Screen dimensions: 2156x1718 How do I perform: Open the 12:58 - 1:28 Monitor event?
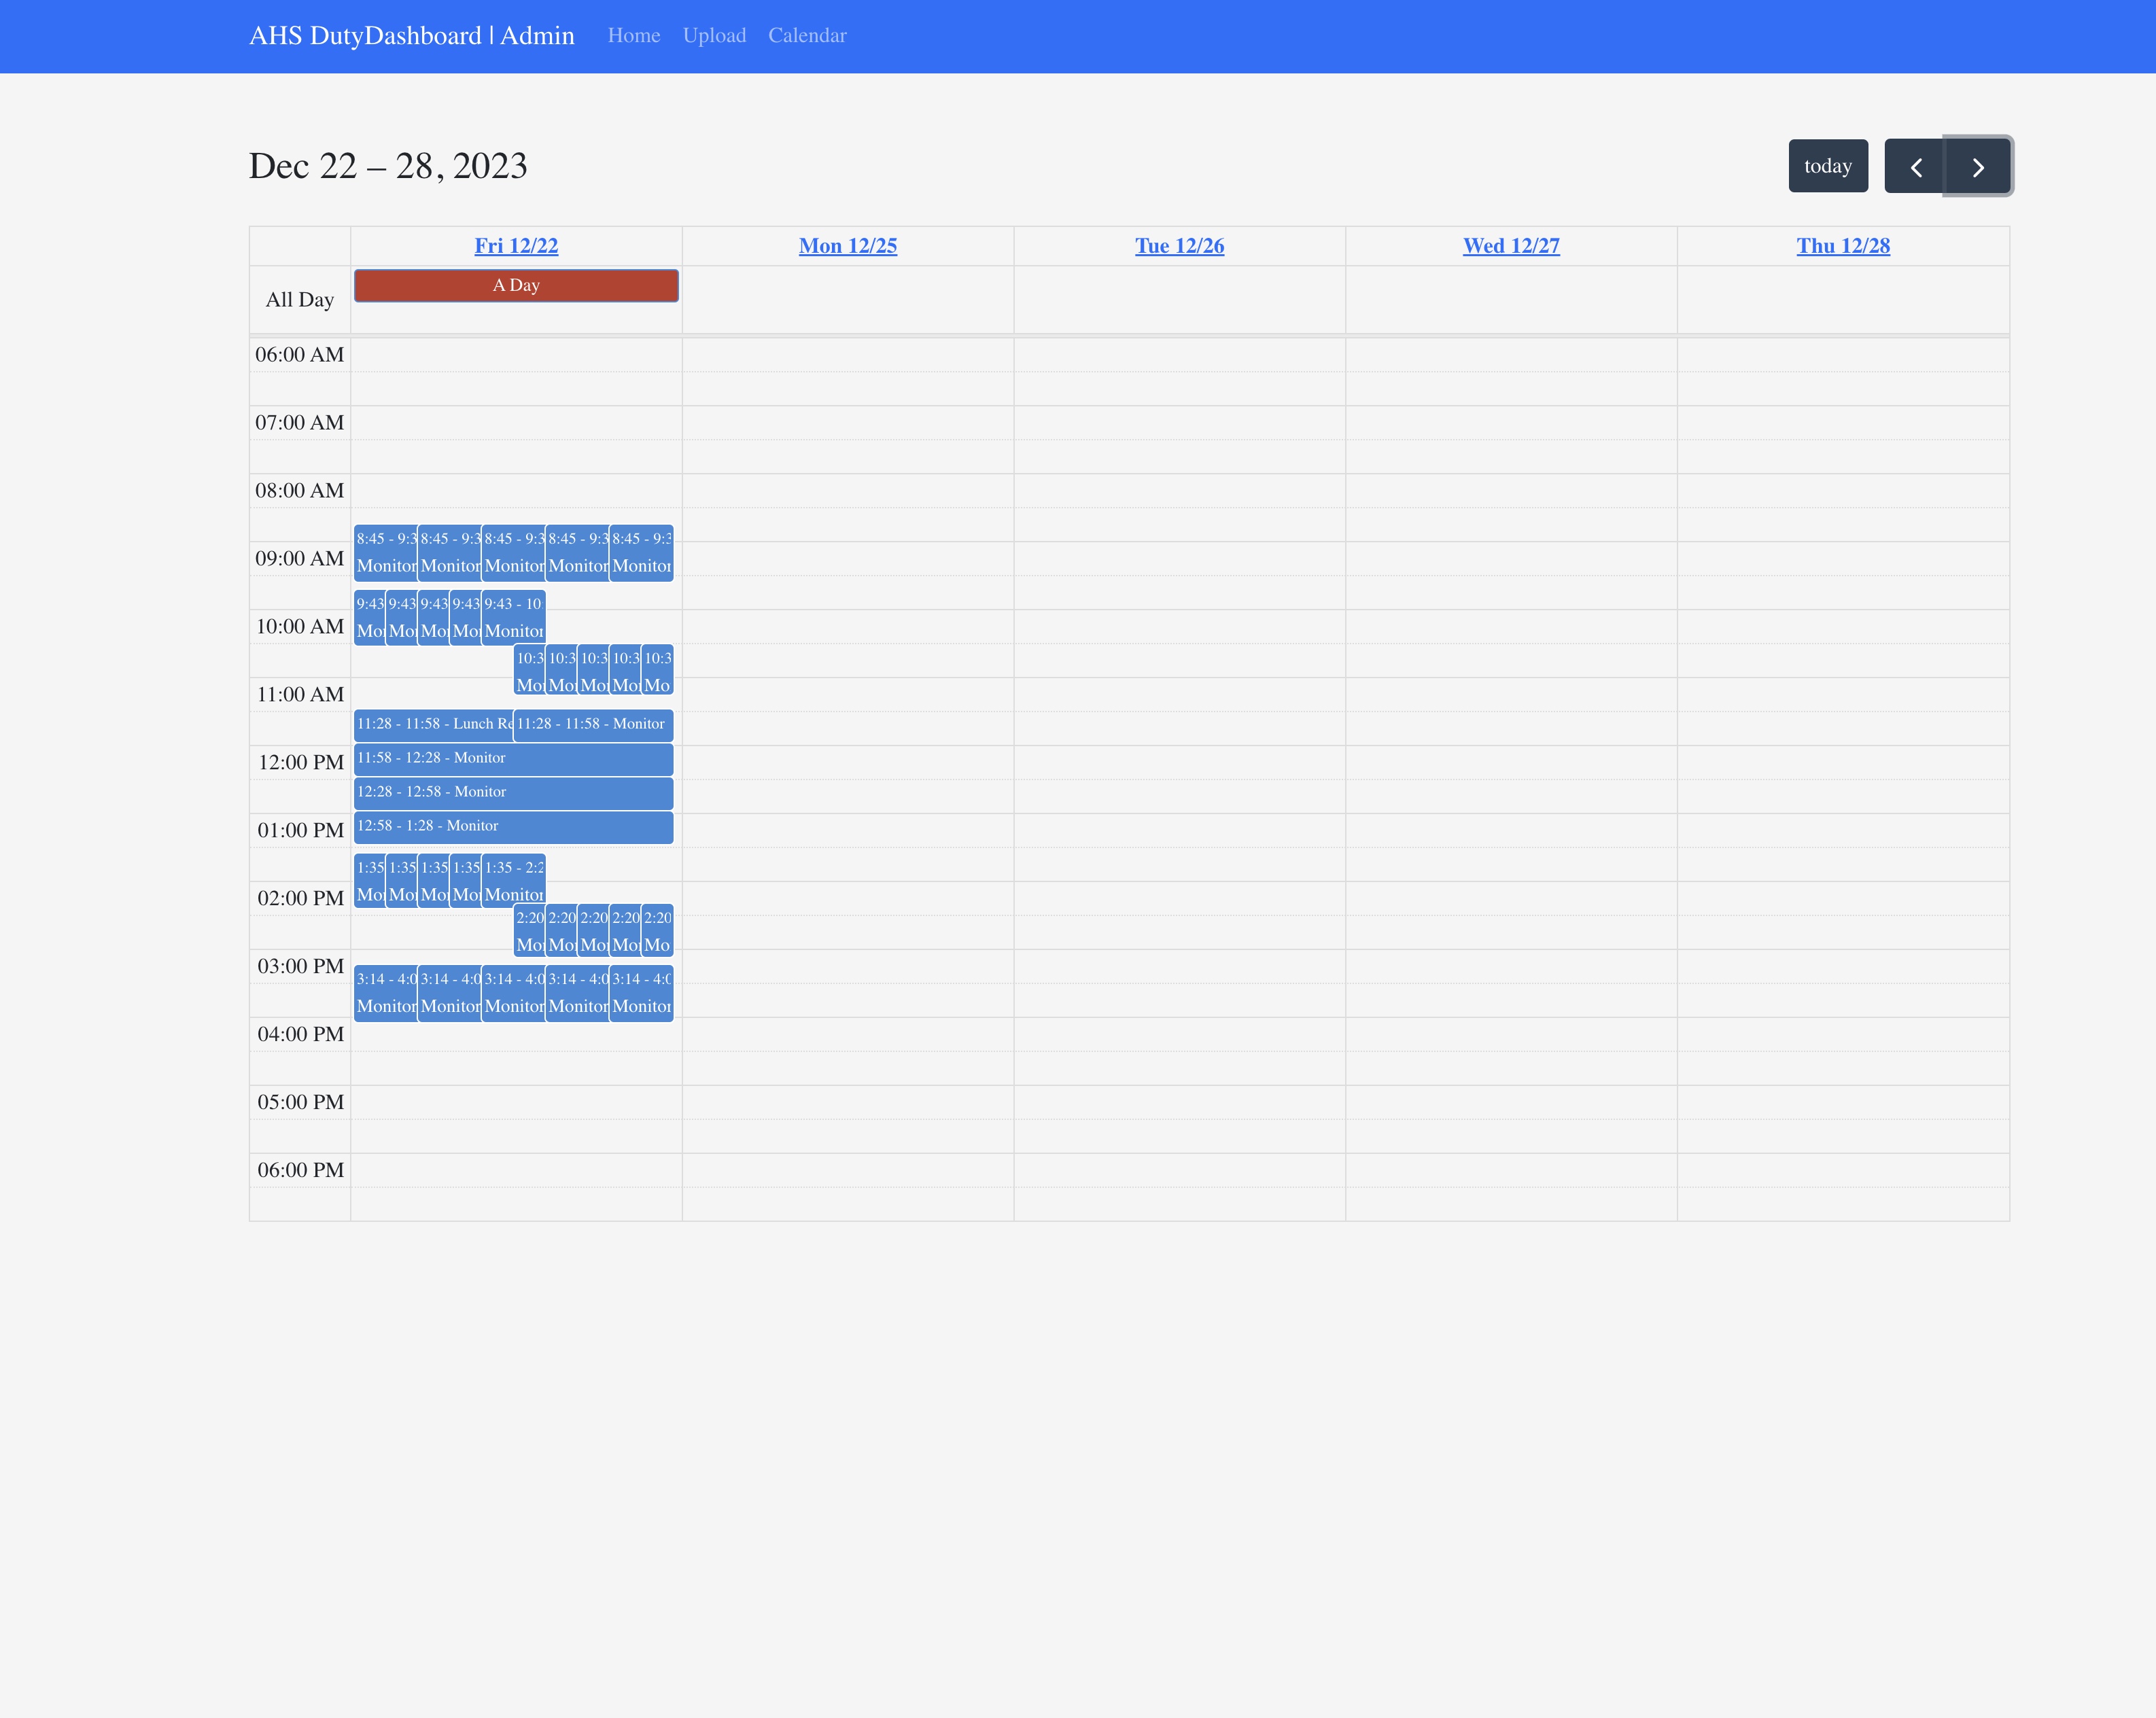click(x=513, y=827)
